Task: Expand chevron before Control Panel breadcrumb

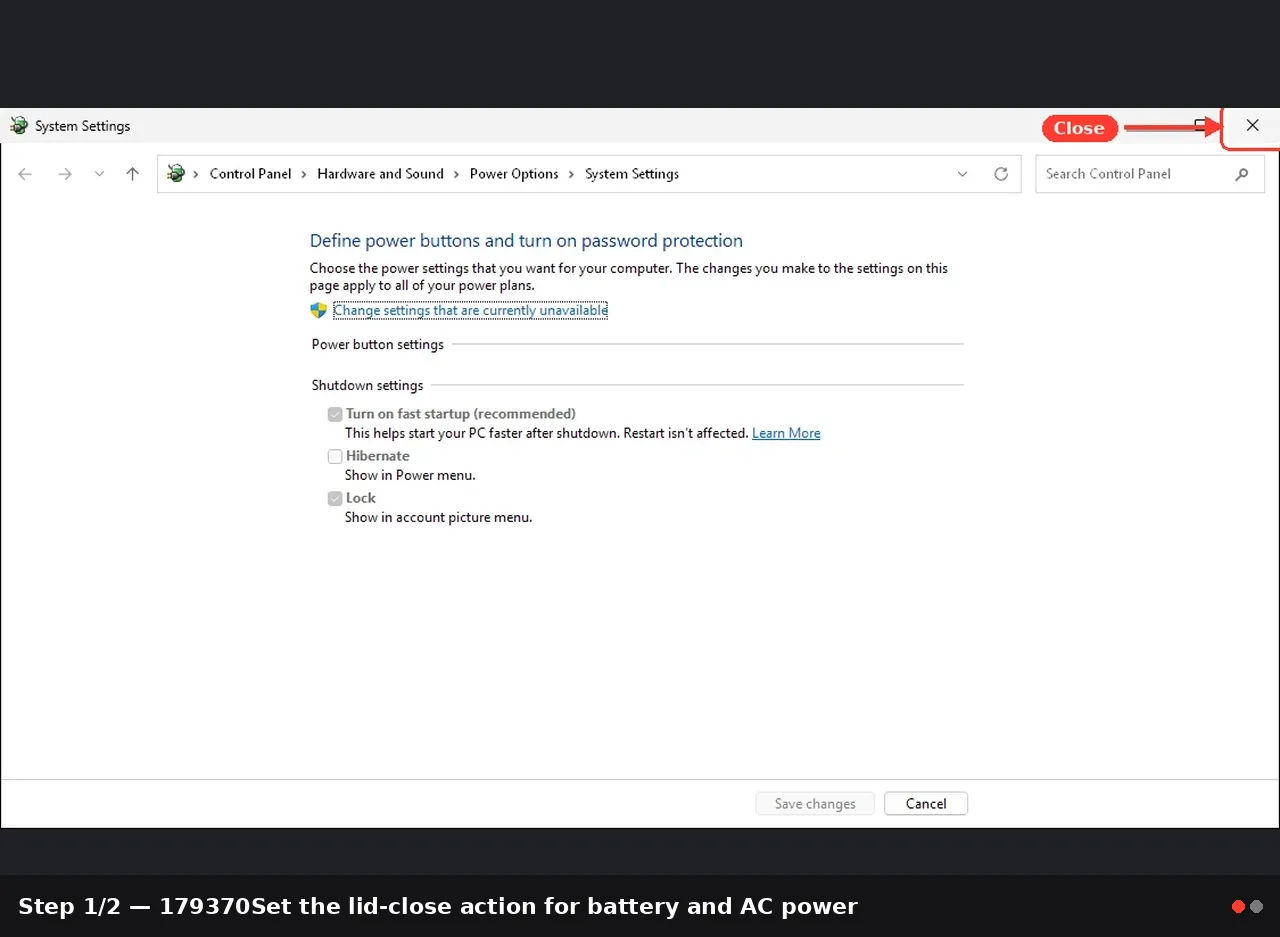Action: click(x=196, y=174)
